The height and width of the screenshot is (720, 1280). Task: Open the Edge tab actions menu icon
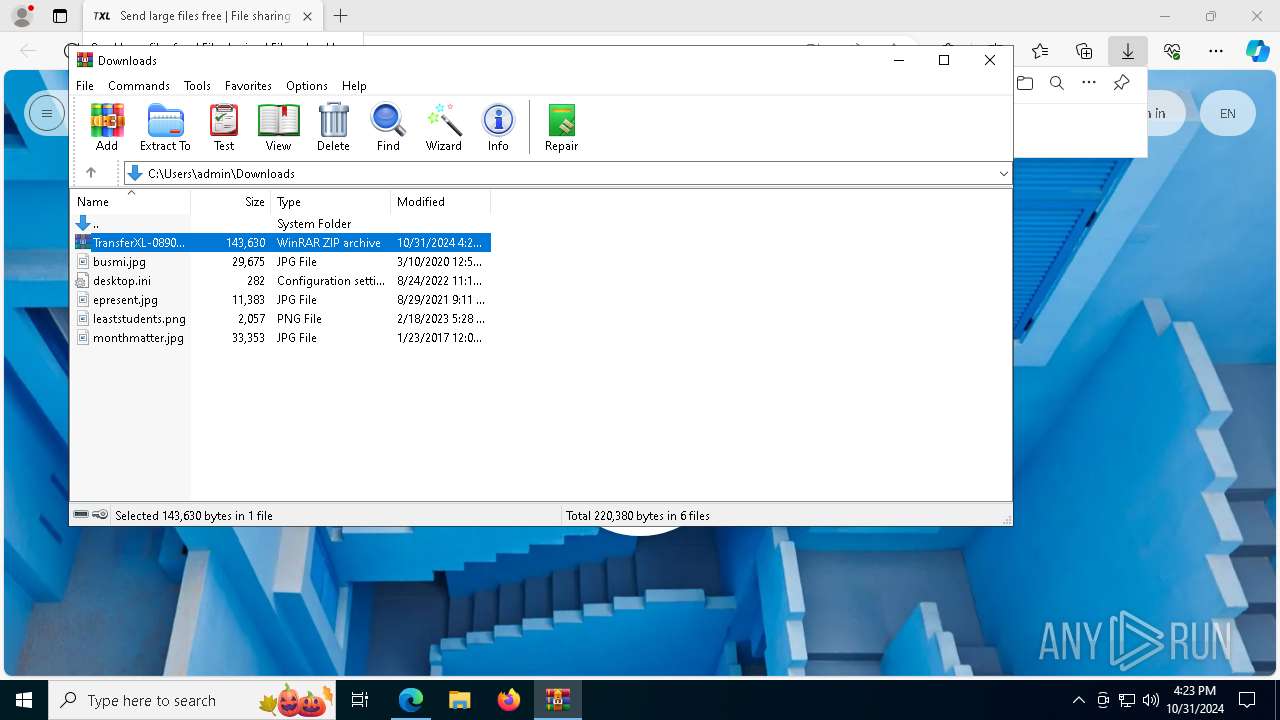coord(60,16)
